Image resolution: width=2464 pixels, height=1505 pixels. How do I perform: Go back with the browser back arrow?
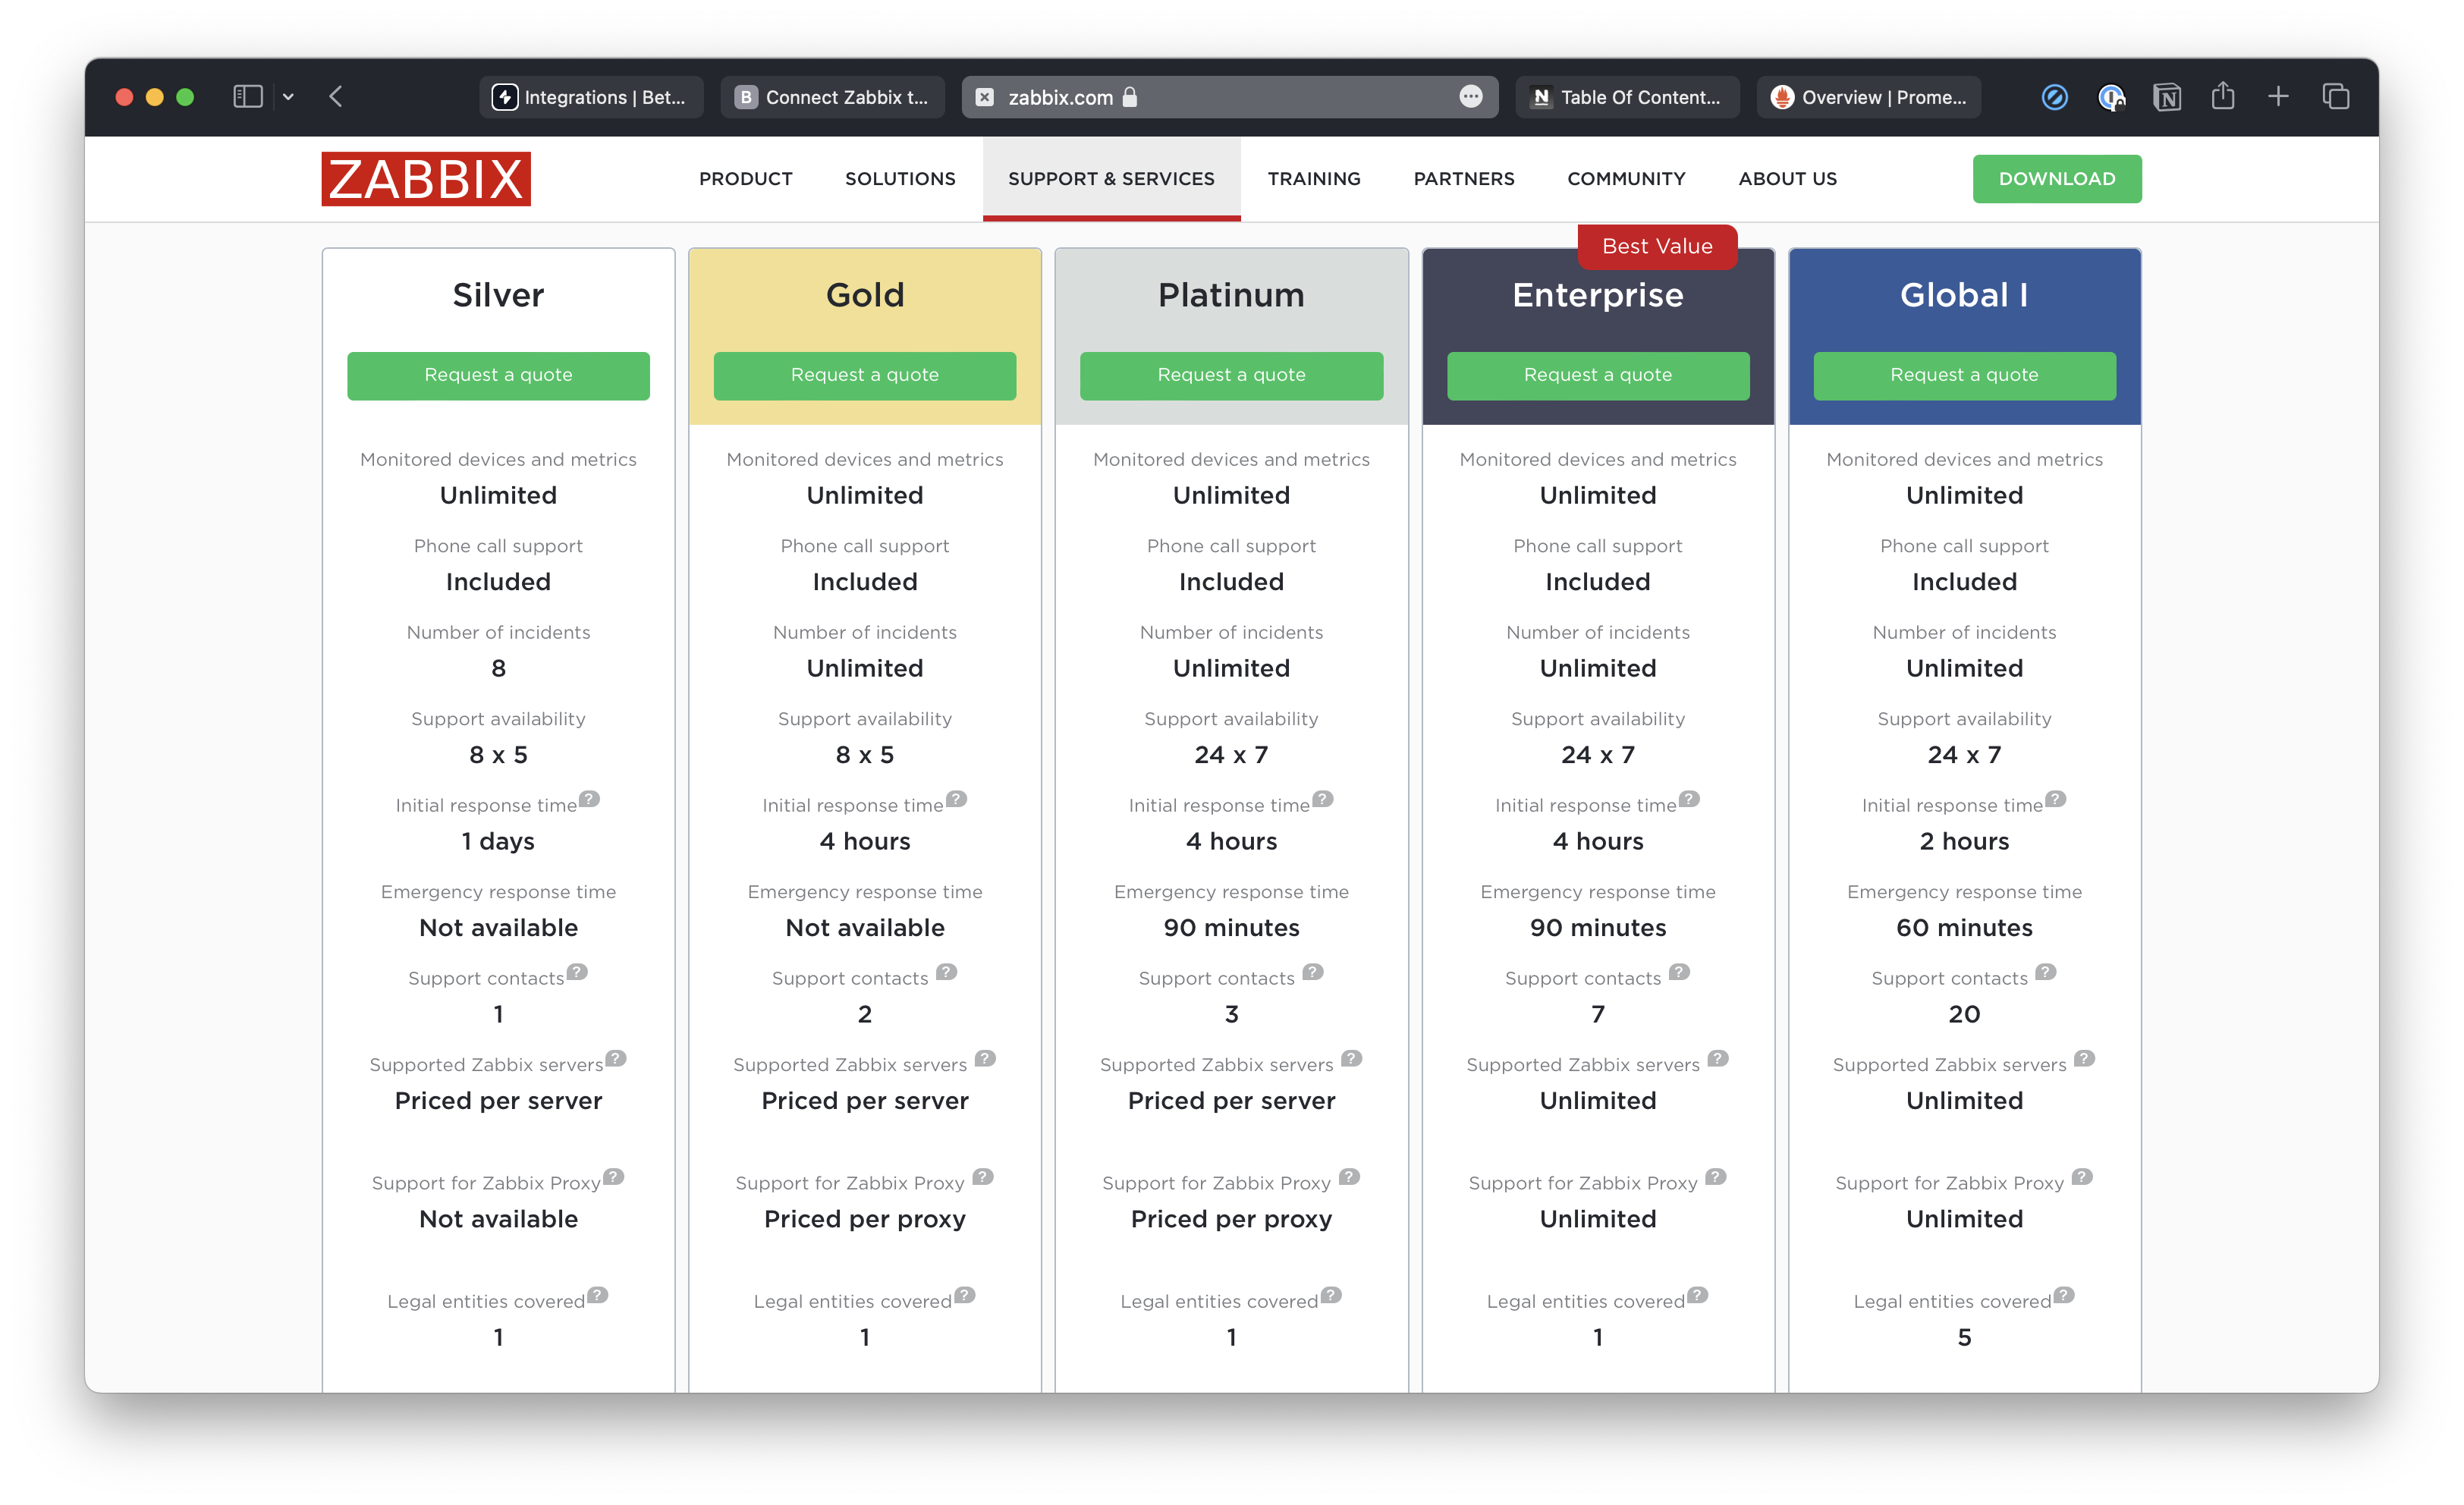(336, 97)
